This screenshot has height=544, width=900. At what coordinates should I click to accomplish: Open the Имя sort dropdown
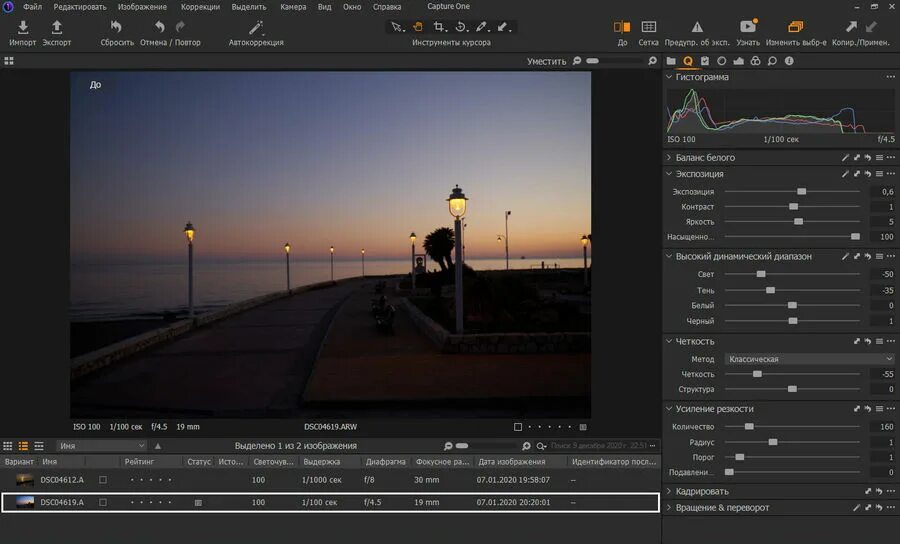click(100, 446)
